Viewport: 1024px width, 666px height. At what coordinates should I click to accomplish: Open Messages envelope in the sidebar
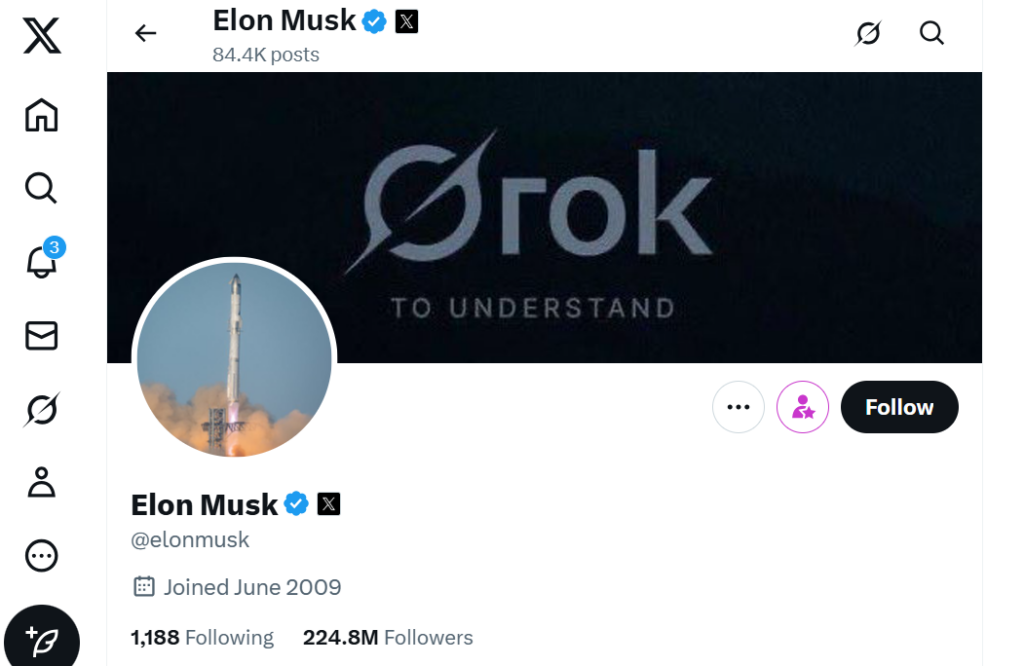(41, 336)
